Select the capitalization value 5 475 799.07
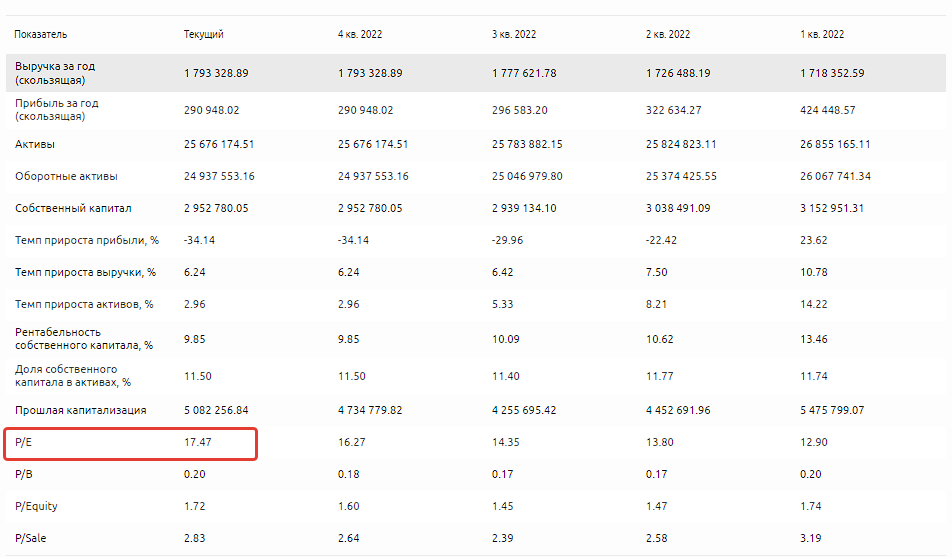This screenshot has width=952, height=558. [832, 410]
